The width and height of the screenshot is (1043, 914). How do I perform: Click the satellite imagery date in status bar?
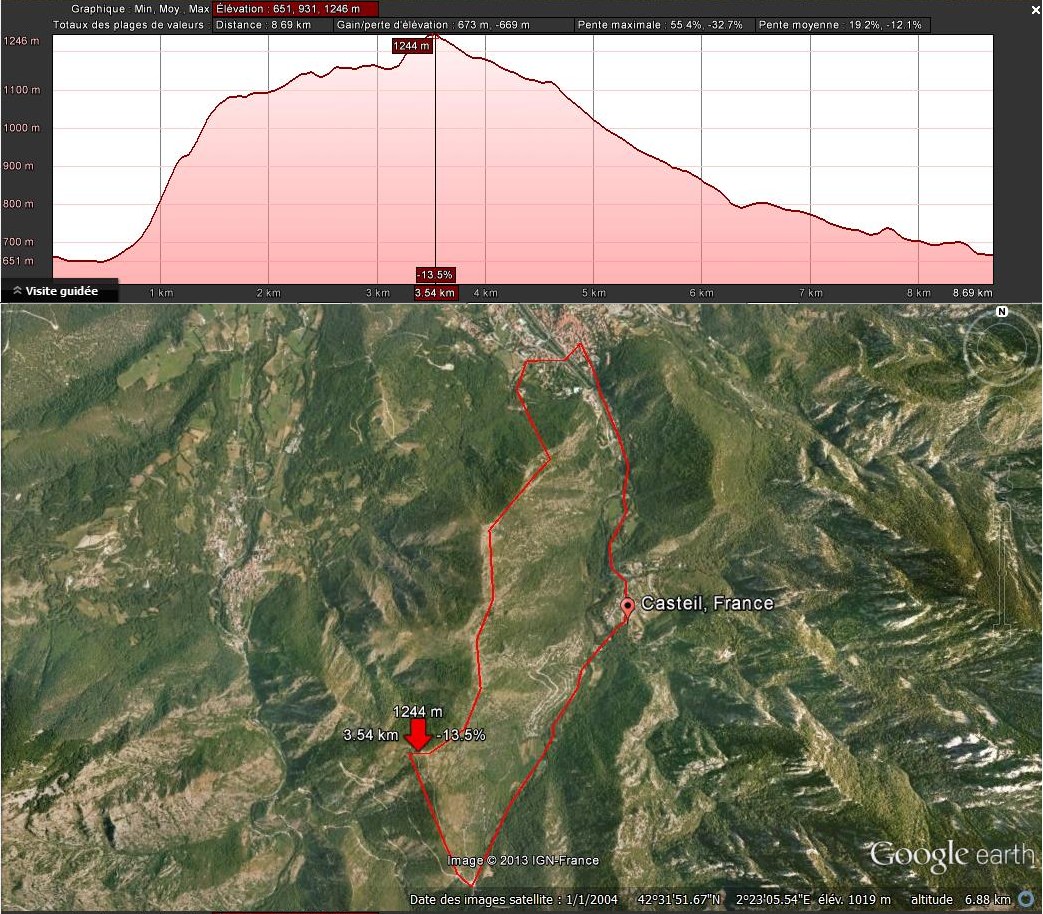pos(513,900)
